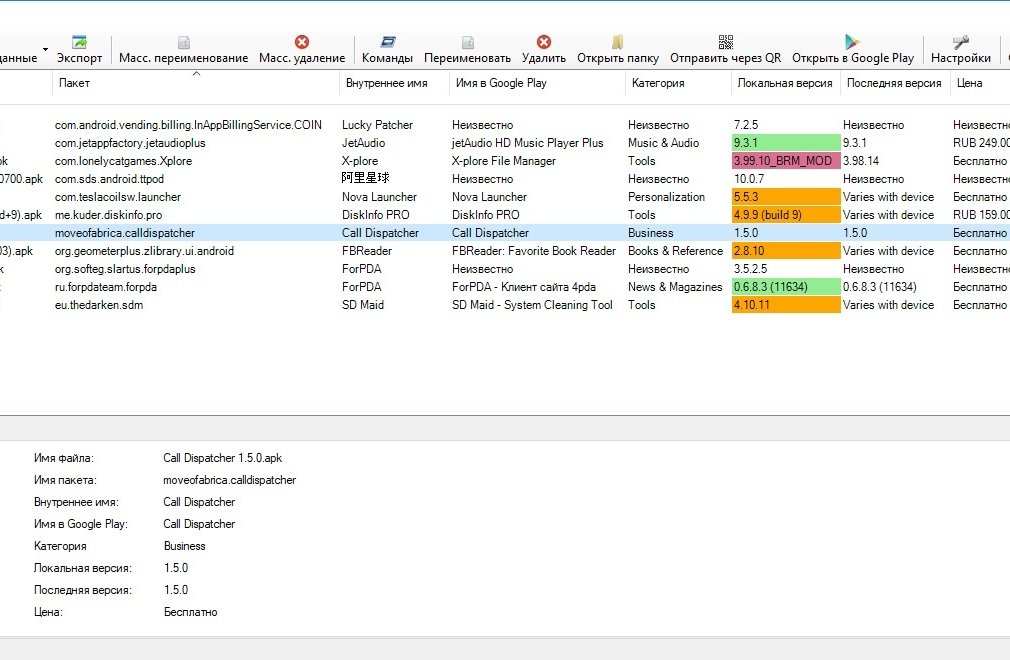Viewport: 1010px width, 660px height.
Task: Click the Локальная версия column header
Action: click(x=785, y=83)
